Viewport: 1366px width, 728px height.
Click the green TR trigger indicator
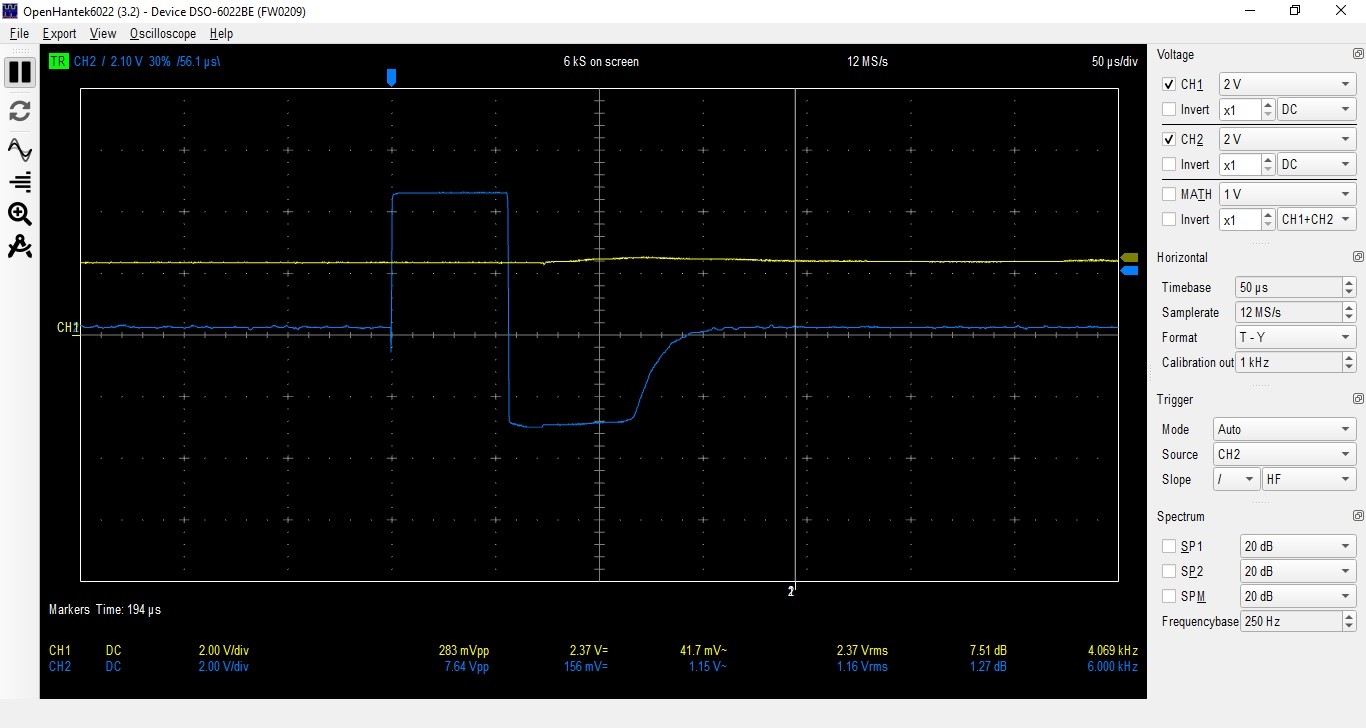(x=58, y=61)
